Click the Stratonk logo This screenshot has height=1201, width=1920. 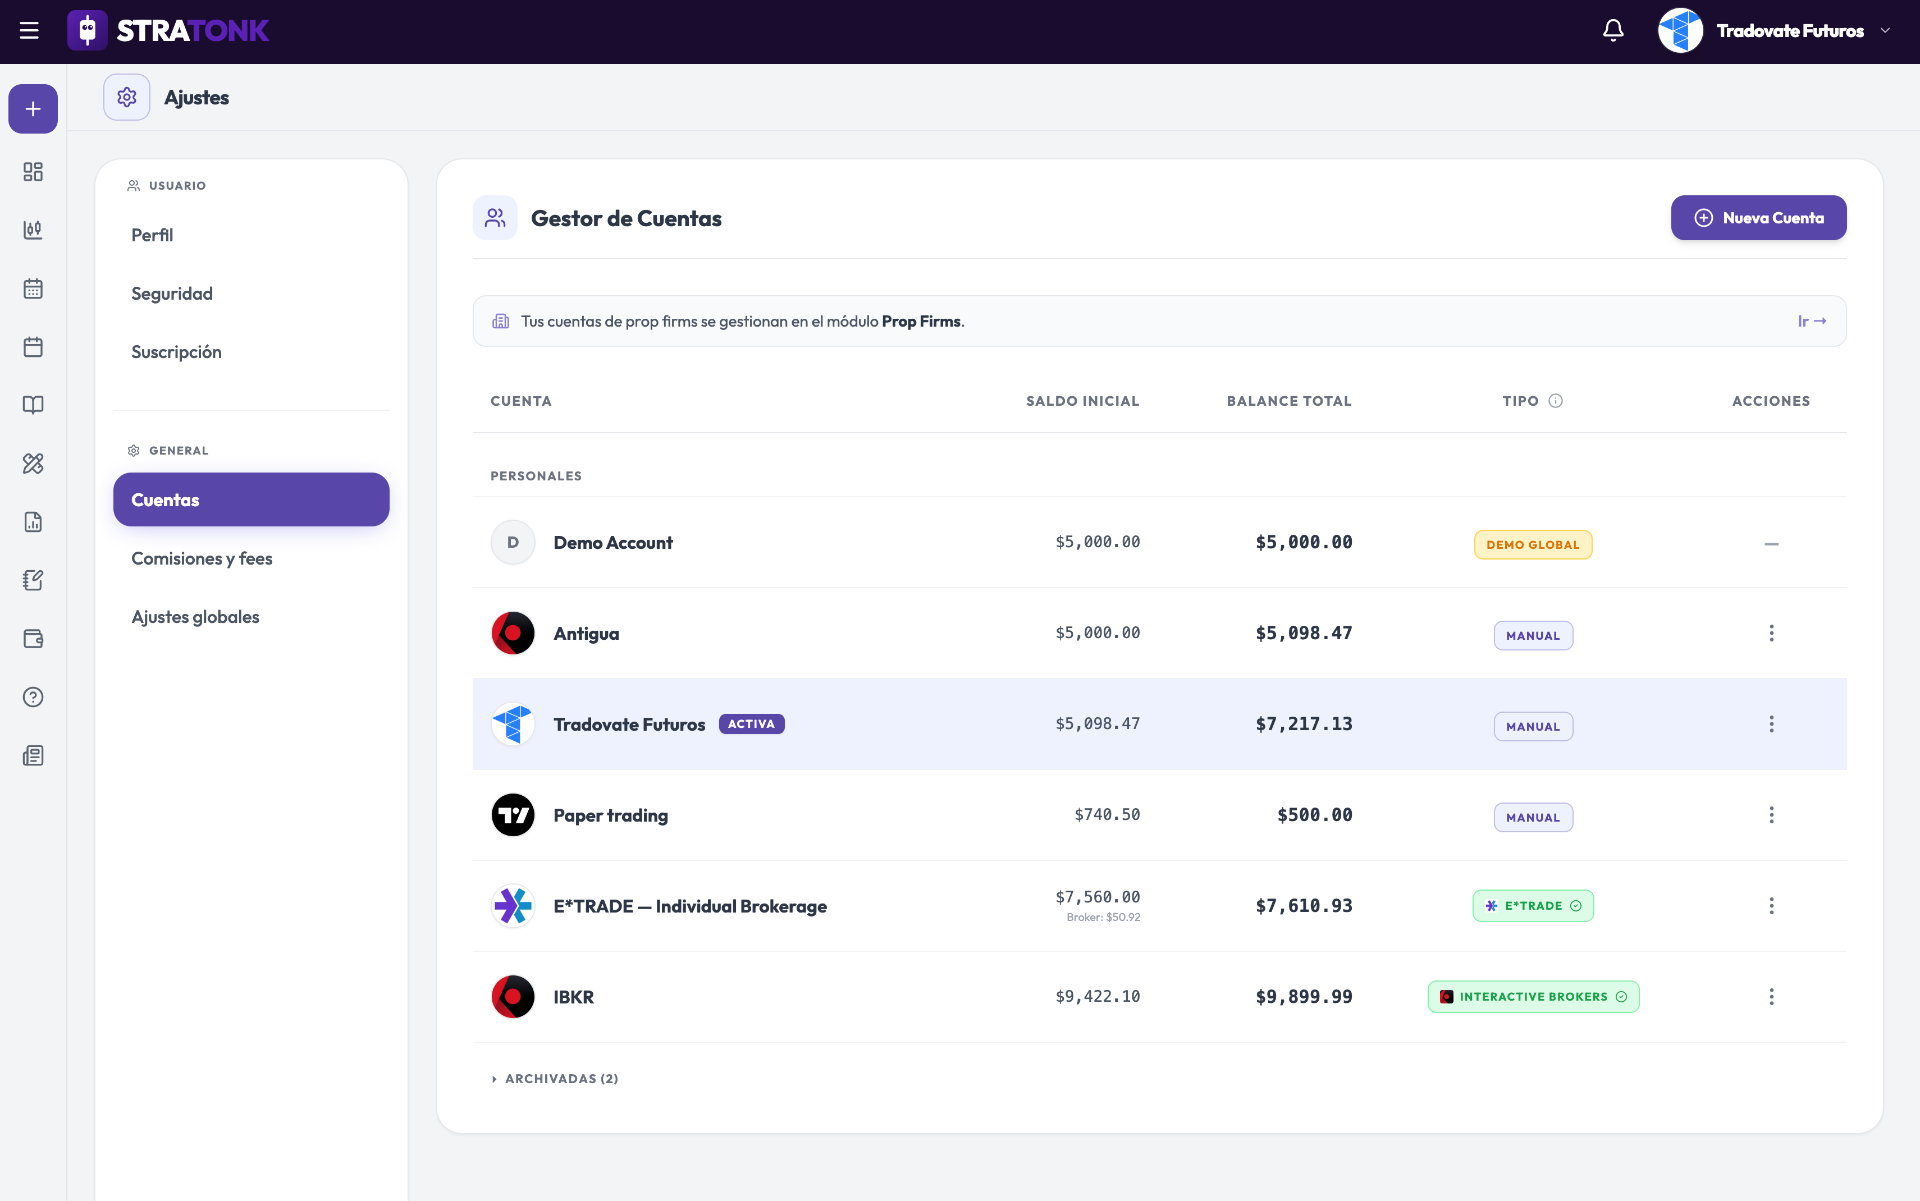click(168, 31)
